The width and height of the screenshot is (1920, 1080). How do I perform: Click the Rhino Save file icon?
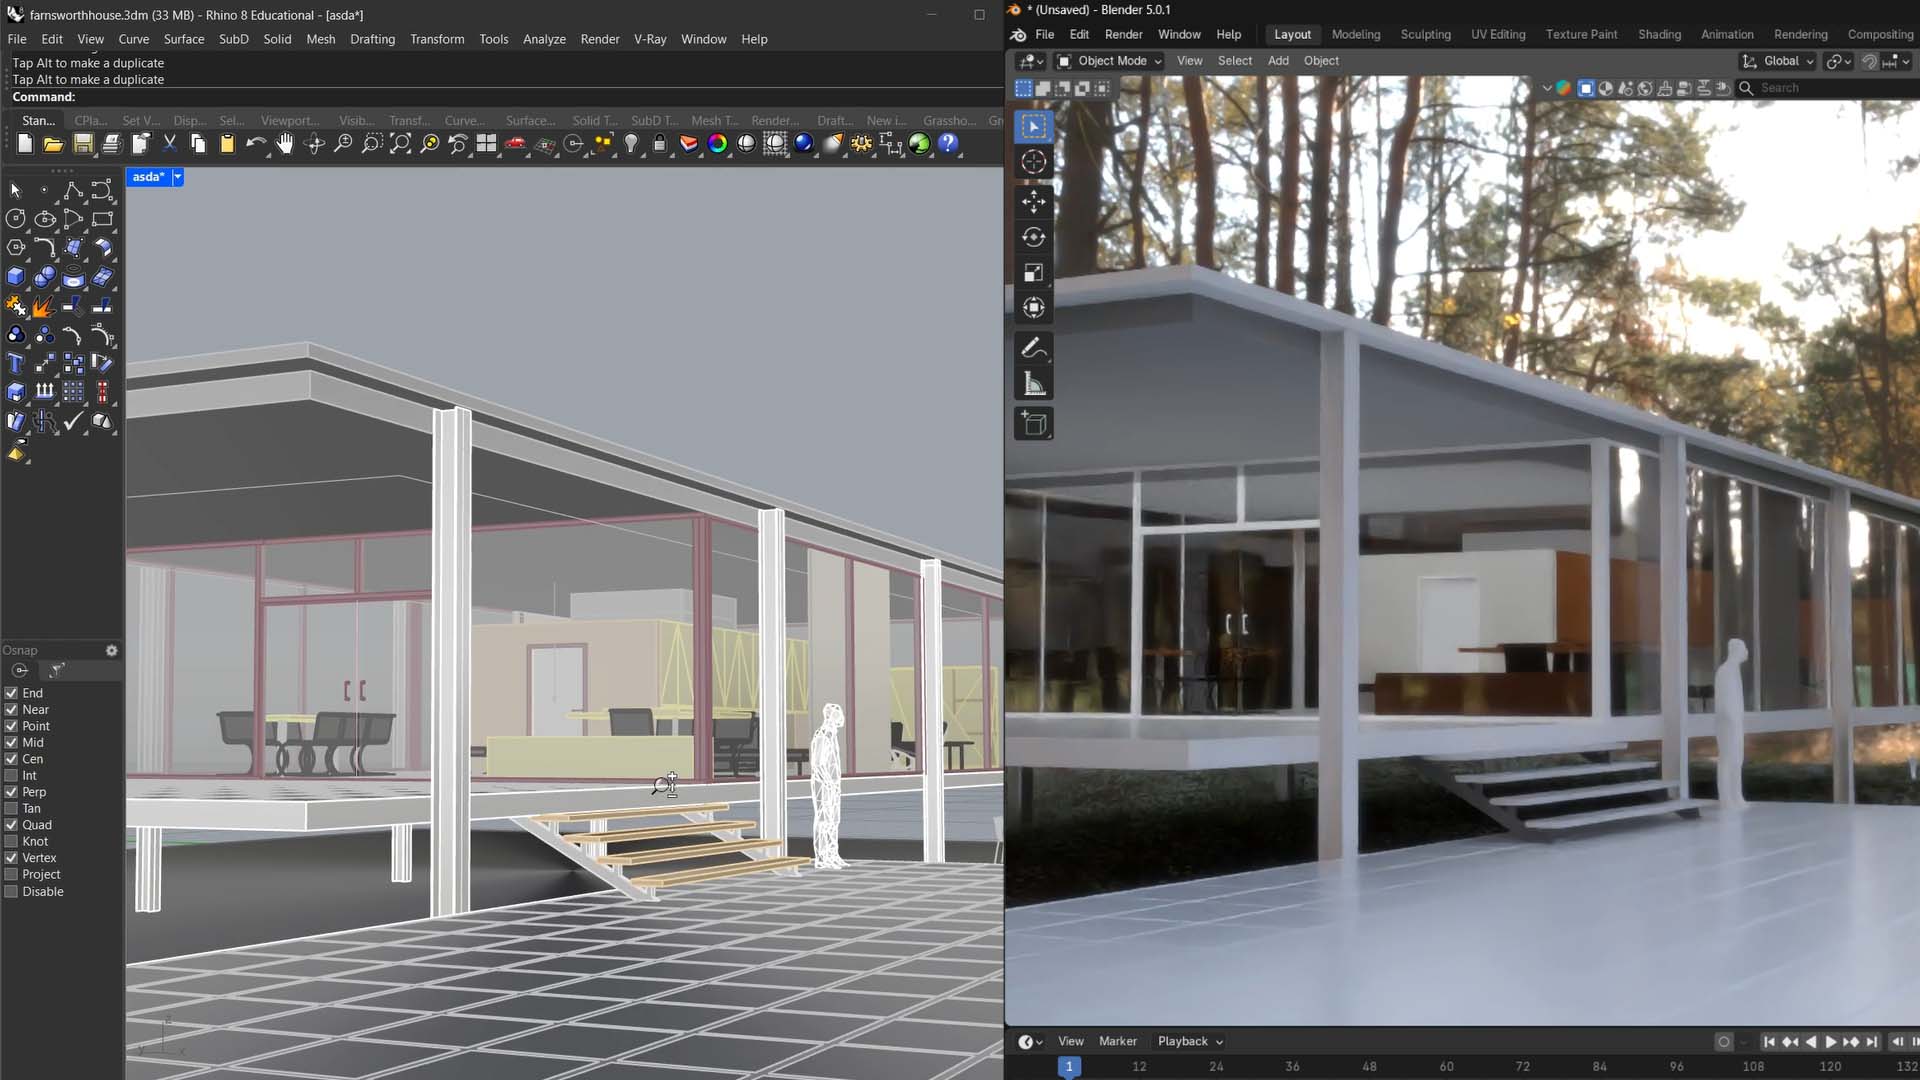point(83,144)
